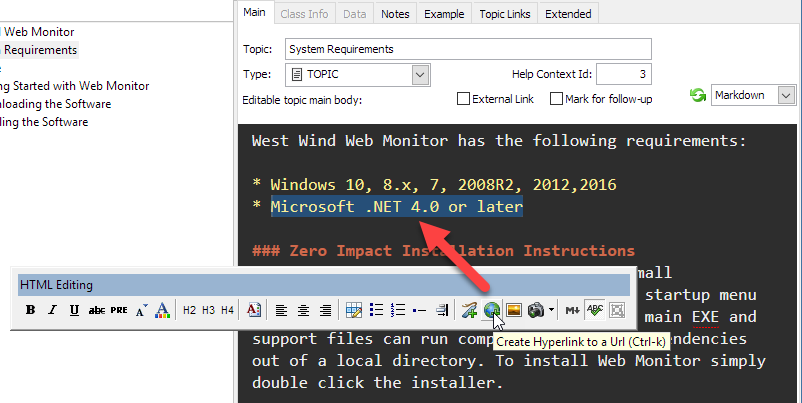
Task: Insert an image
Action: click(514, 310)
